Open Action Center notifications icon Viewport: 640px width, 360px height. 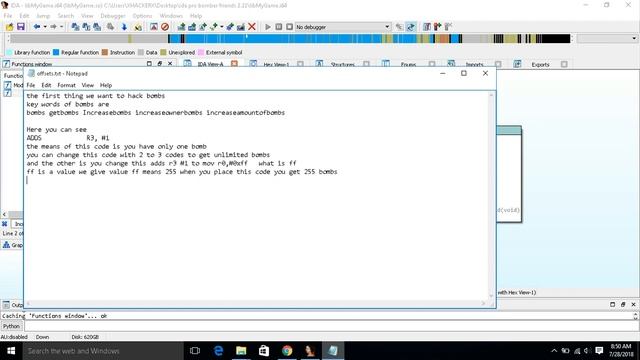click(599, 351)
